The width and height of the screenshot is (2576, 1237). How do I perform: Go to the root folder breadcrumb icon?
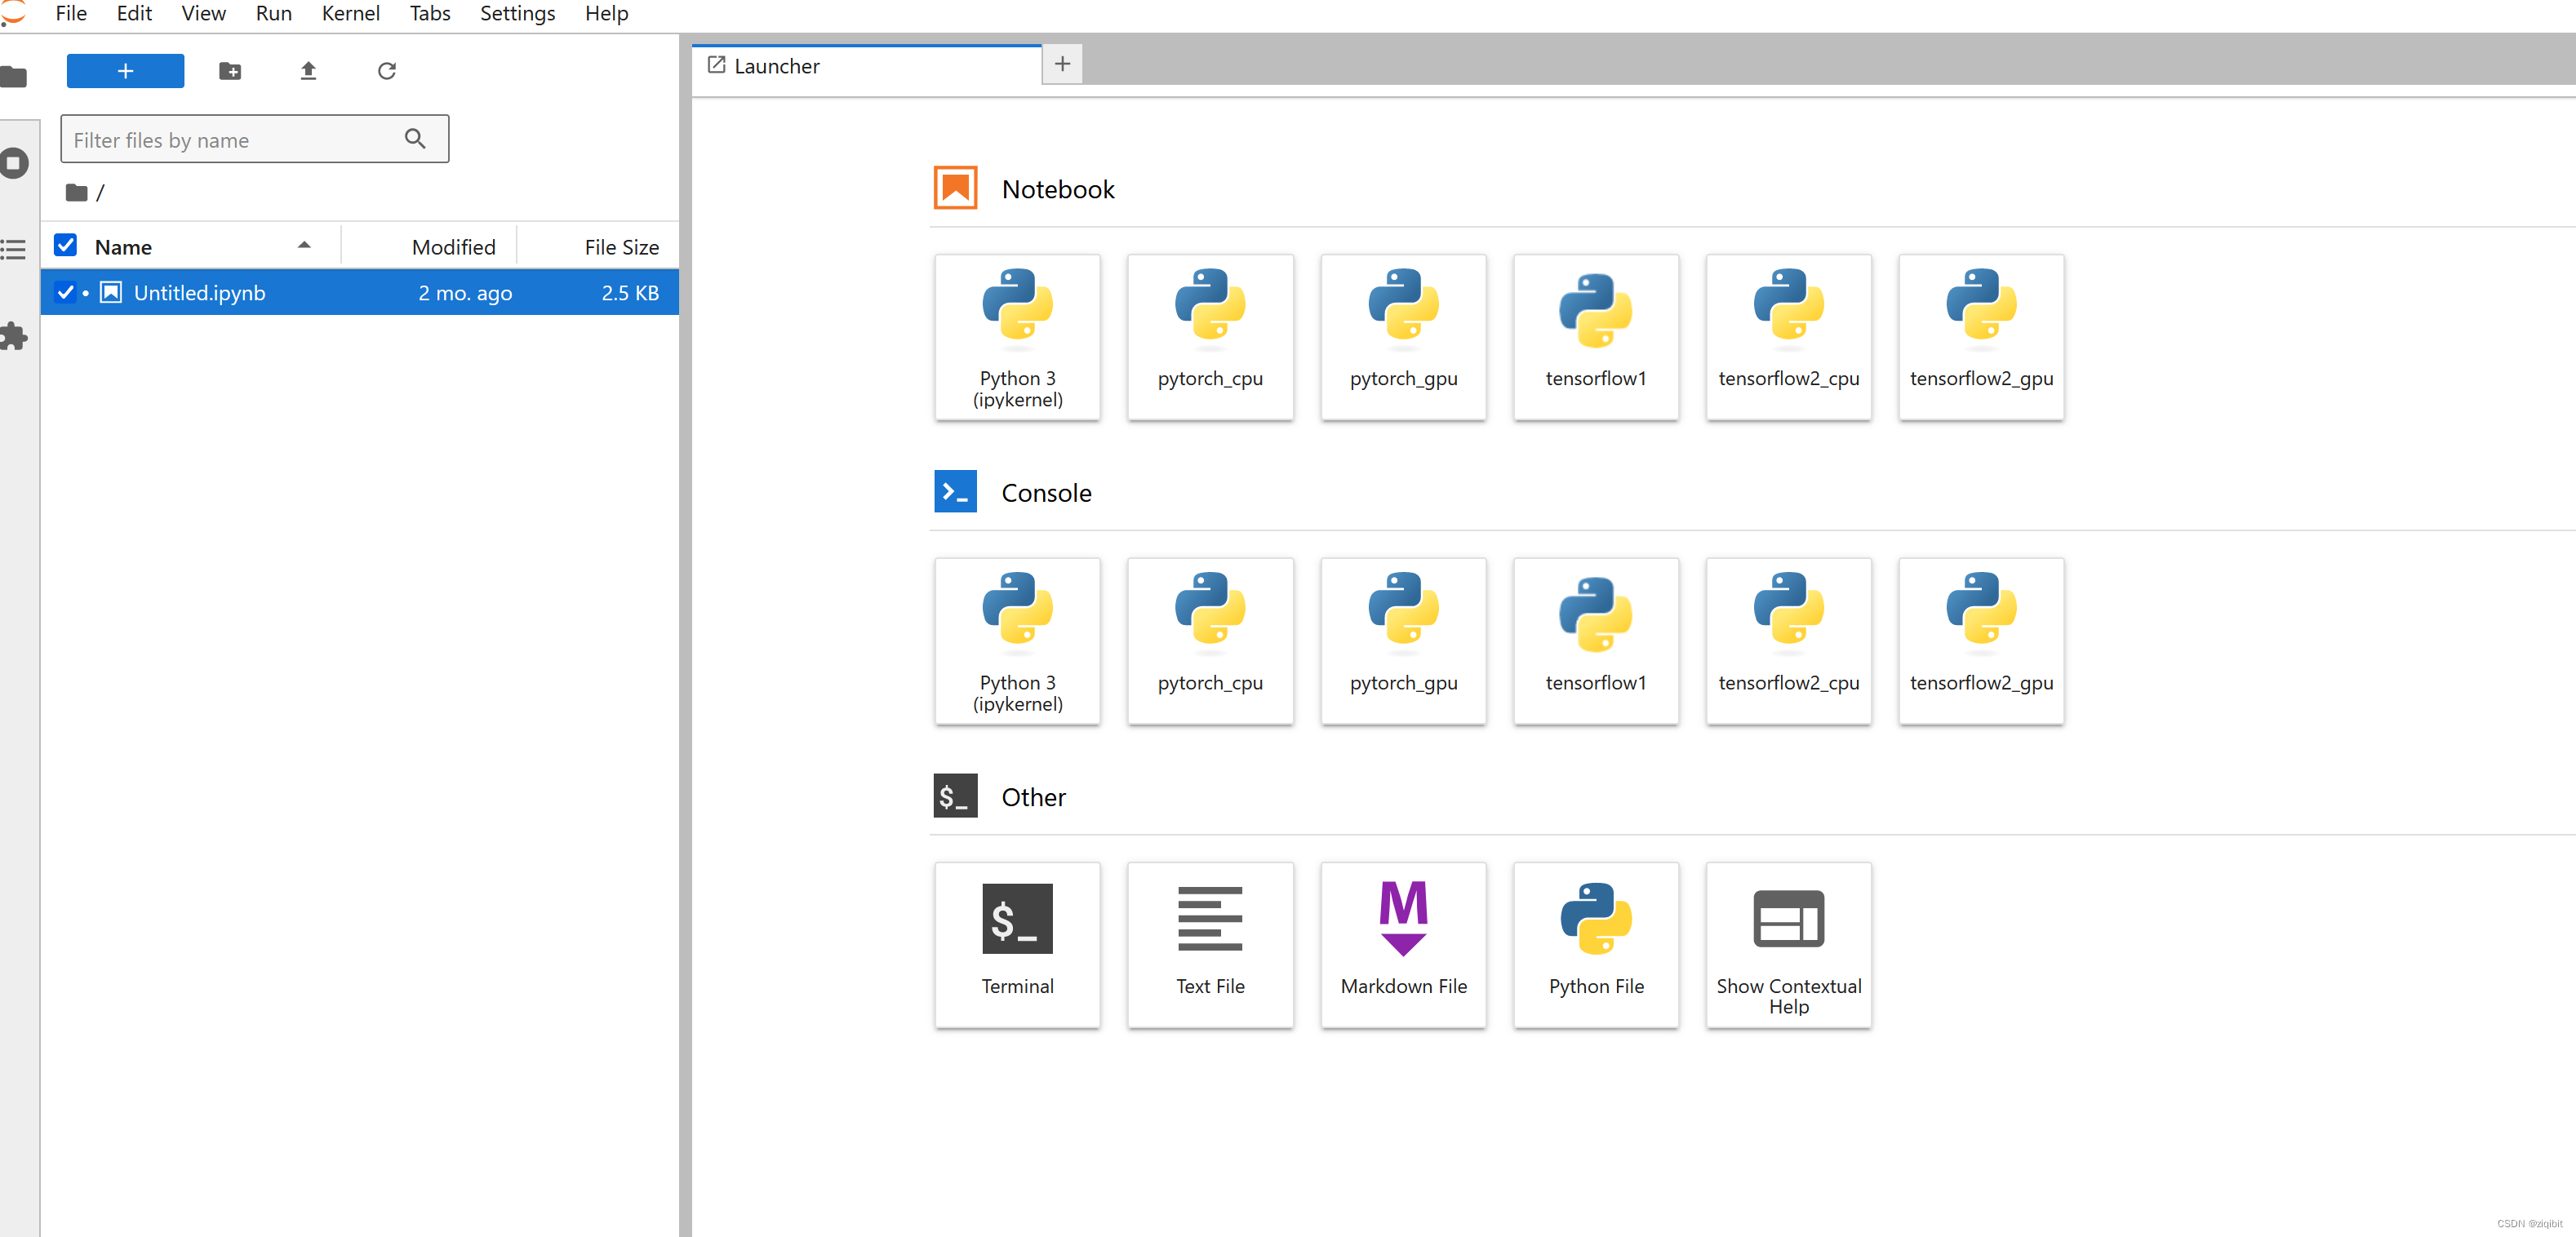click(x=76, y=192)
